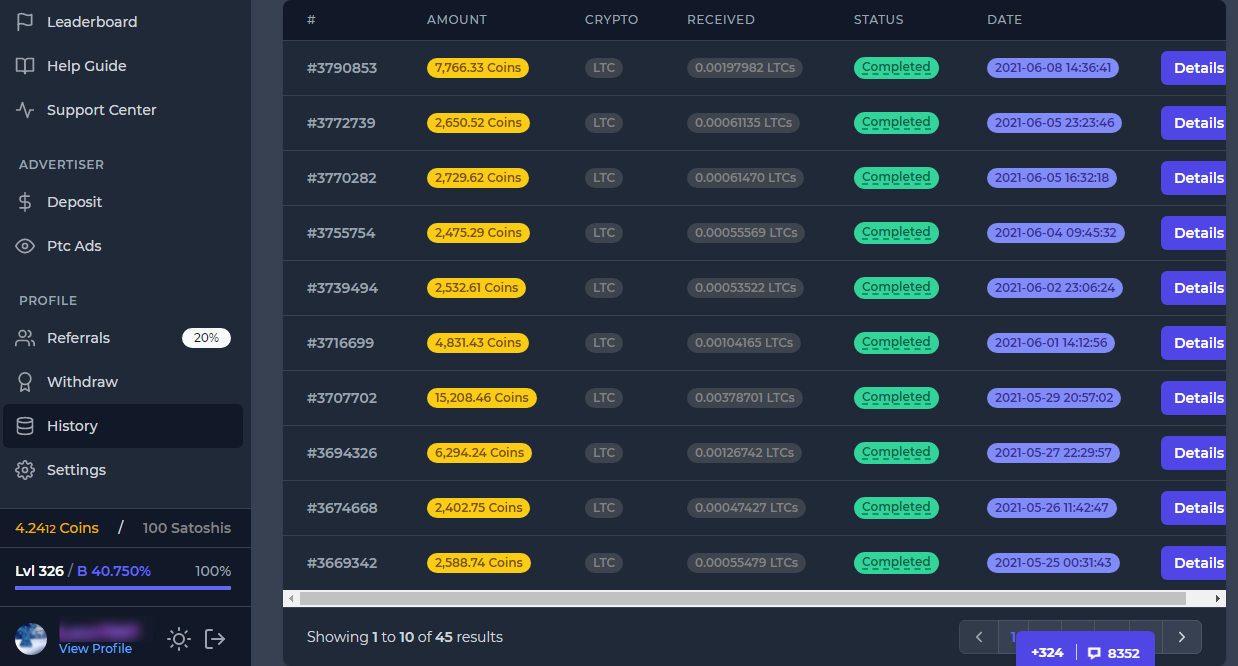Click the Support Center pulse icon

pyautogui.click(x=25, y=110)
